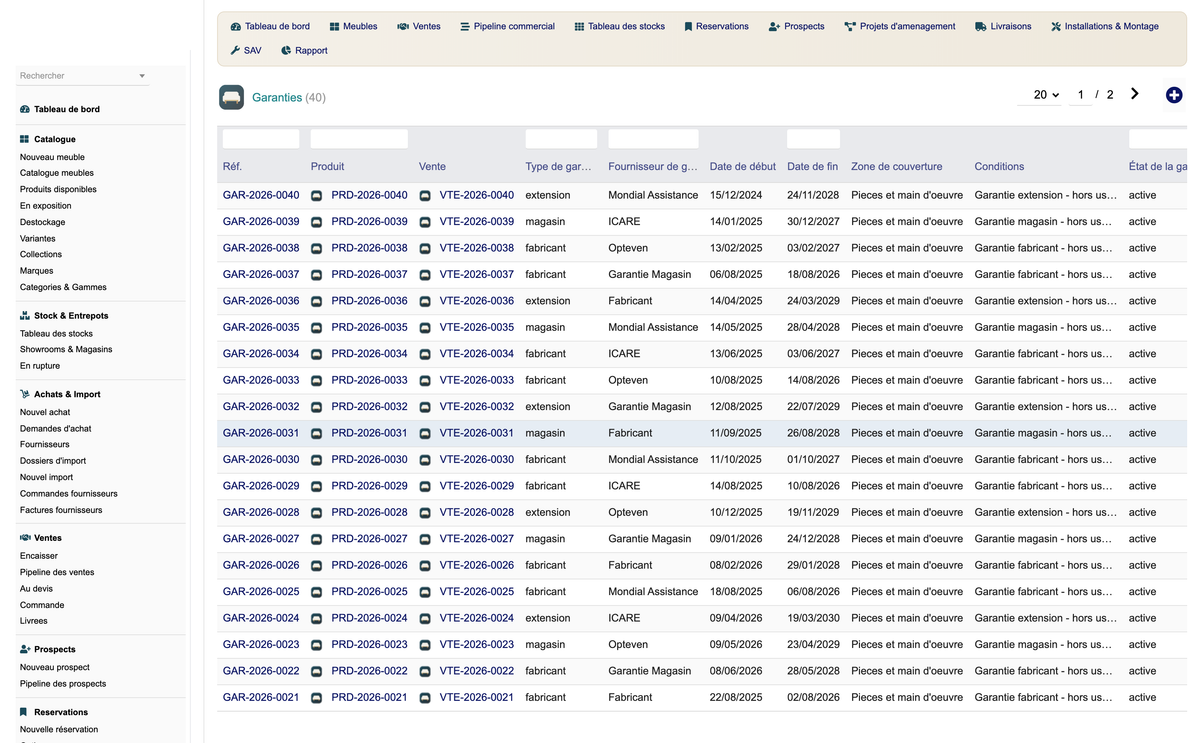Click the Installations & Montage tools icon
1200x743 pixels.
(1055, 26)
